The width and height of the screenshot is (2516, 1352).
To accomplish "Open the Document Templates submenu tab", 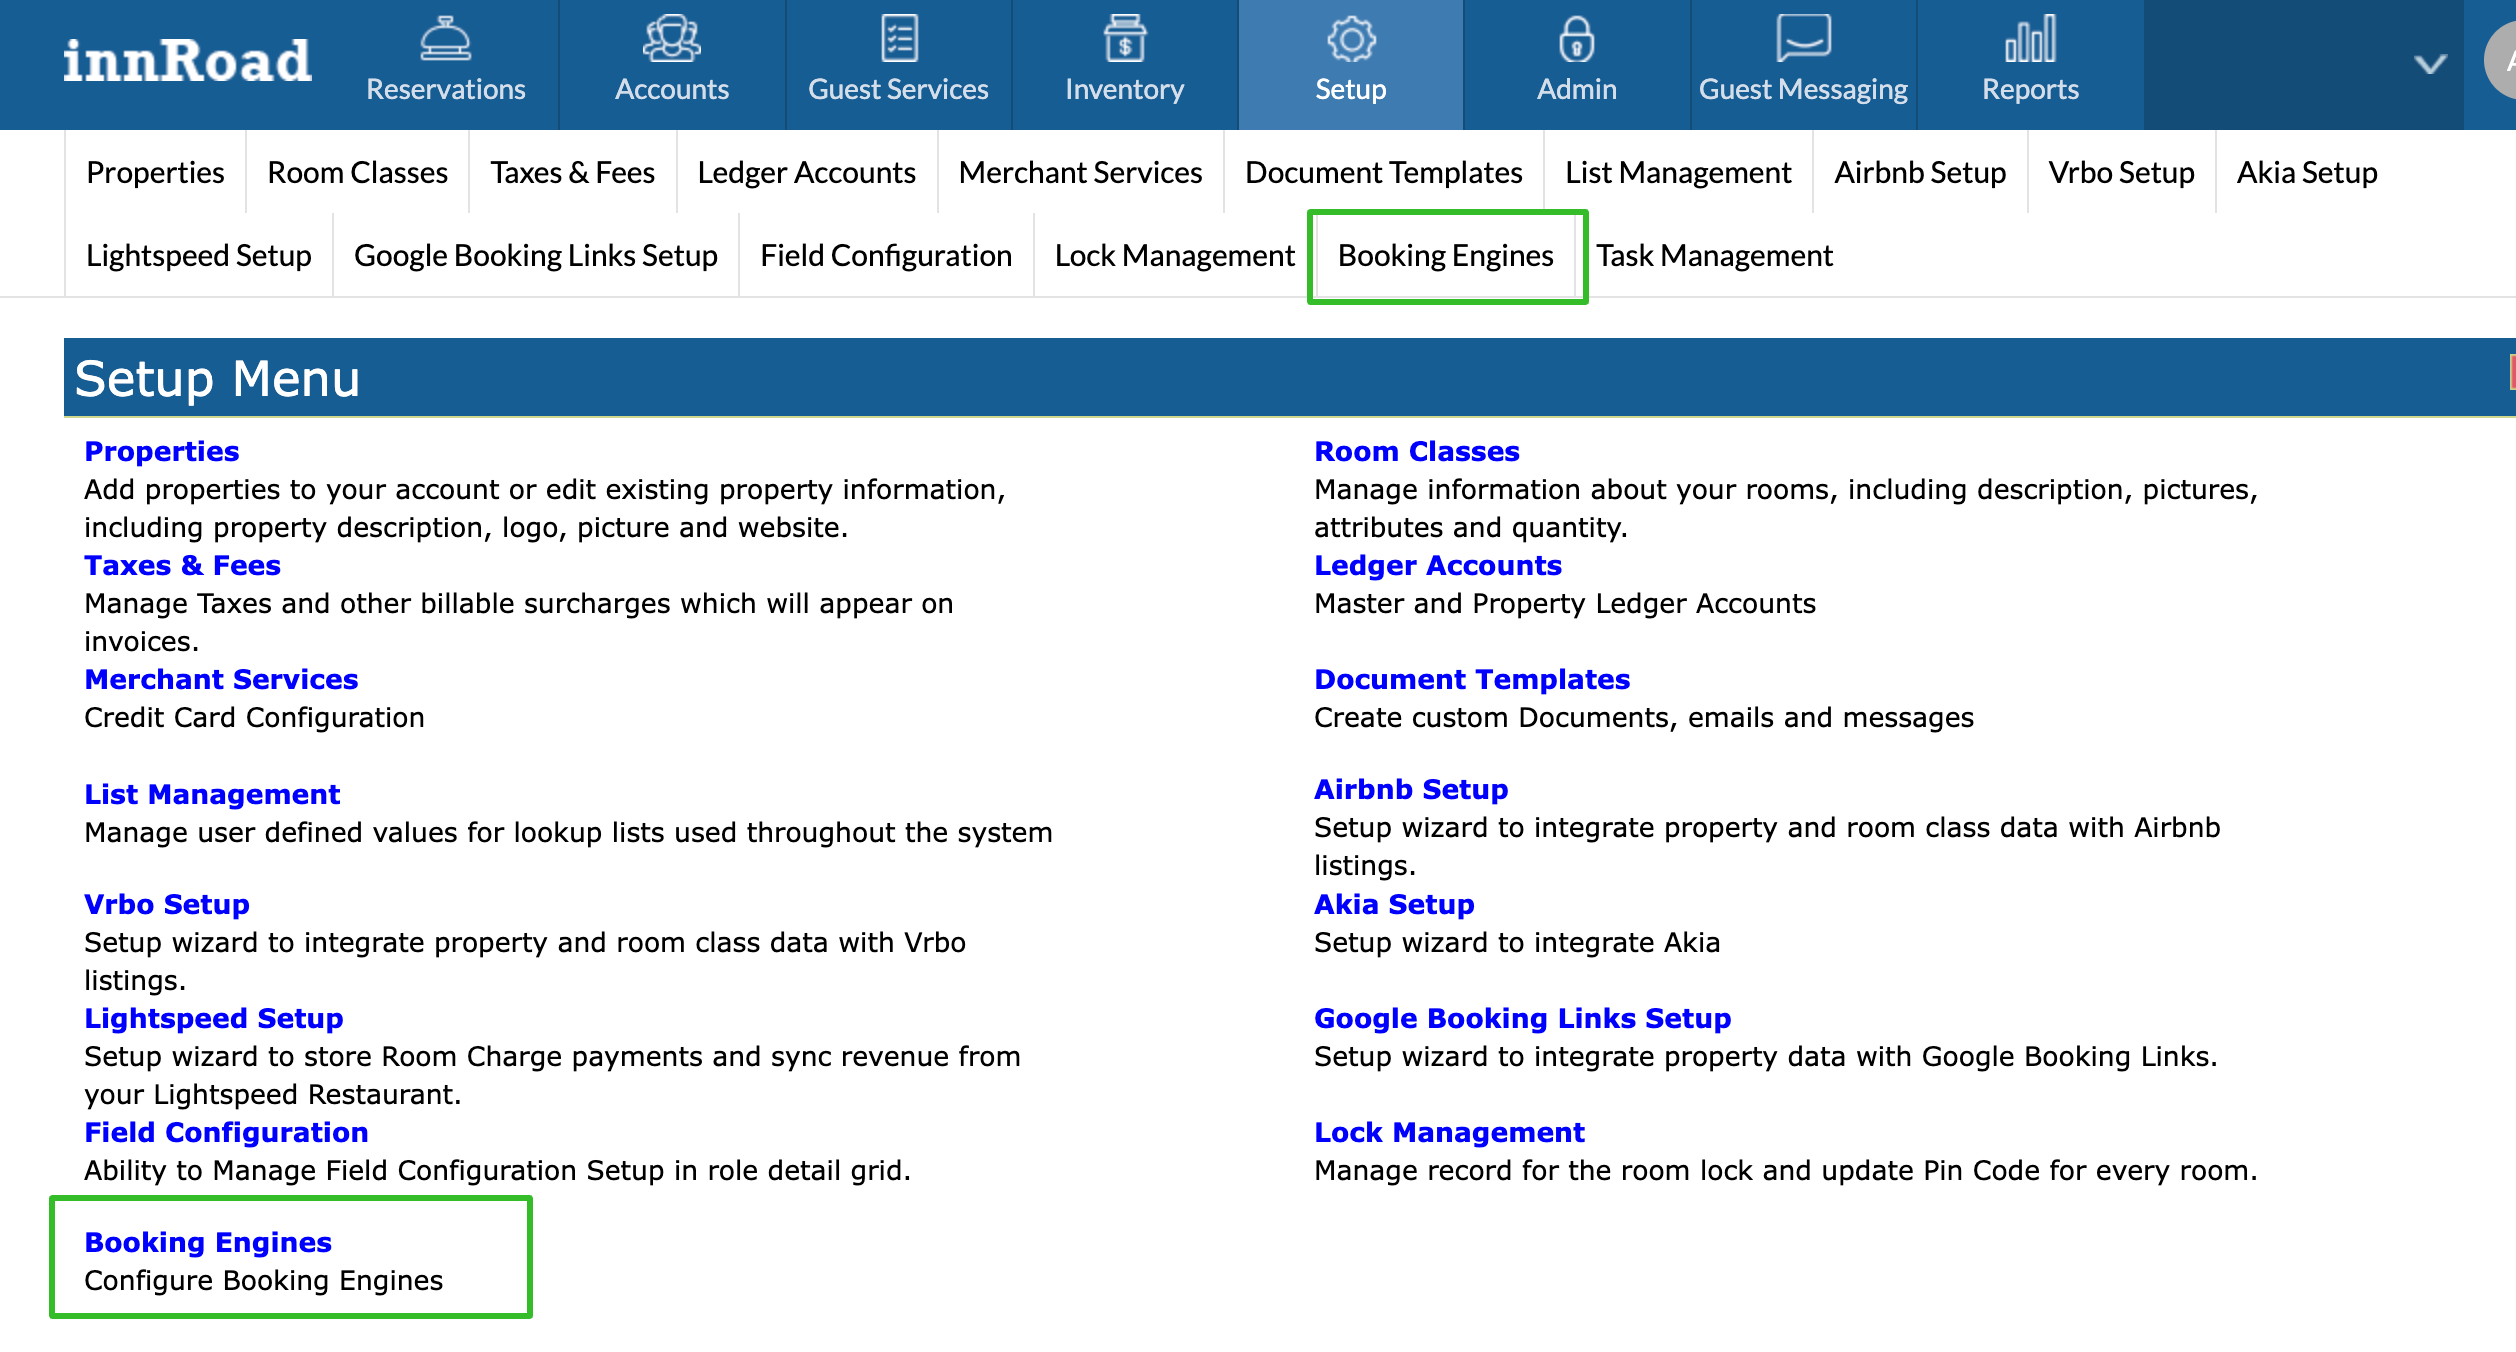I will pos(1383,173).
